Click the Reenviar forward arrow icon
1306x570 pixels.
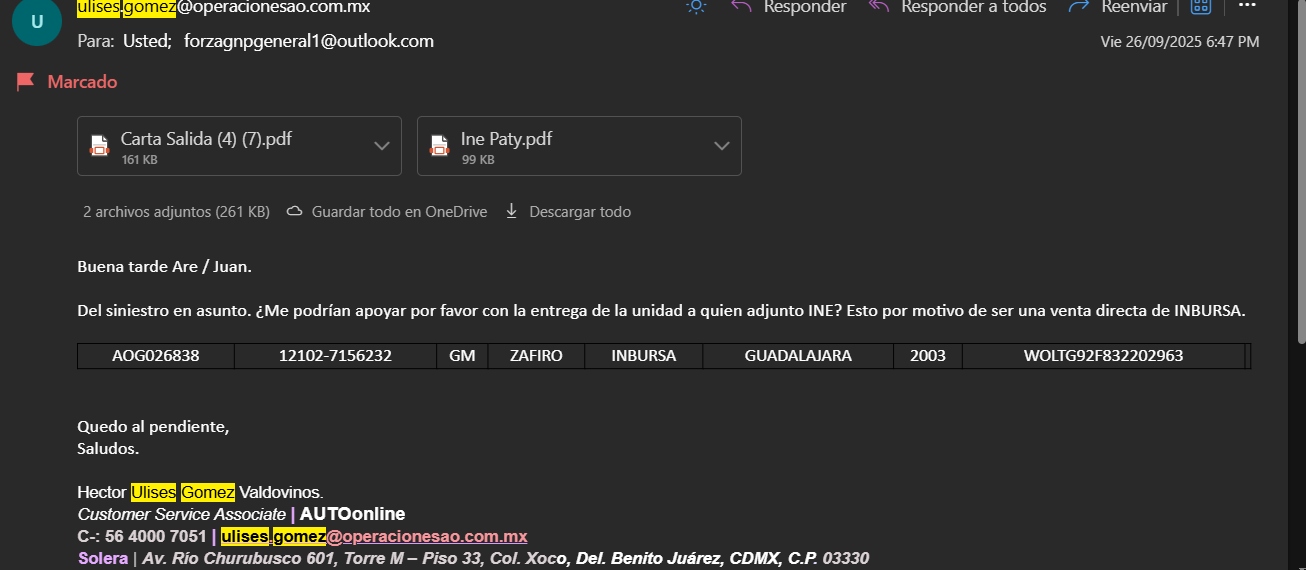point(1078,7)
